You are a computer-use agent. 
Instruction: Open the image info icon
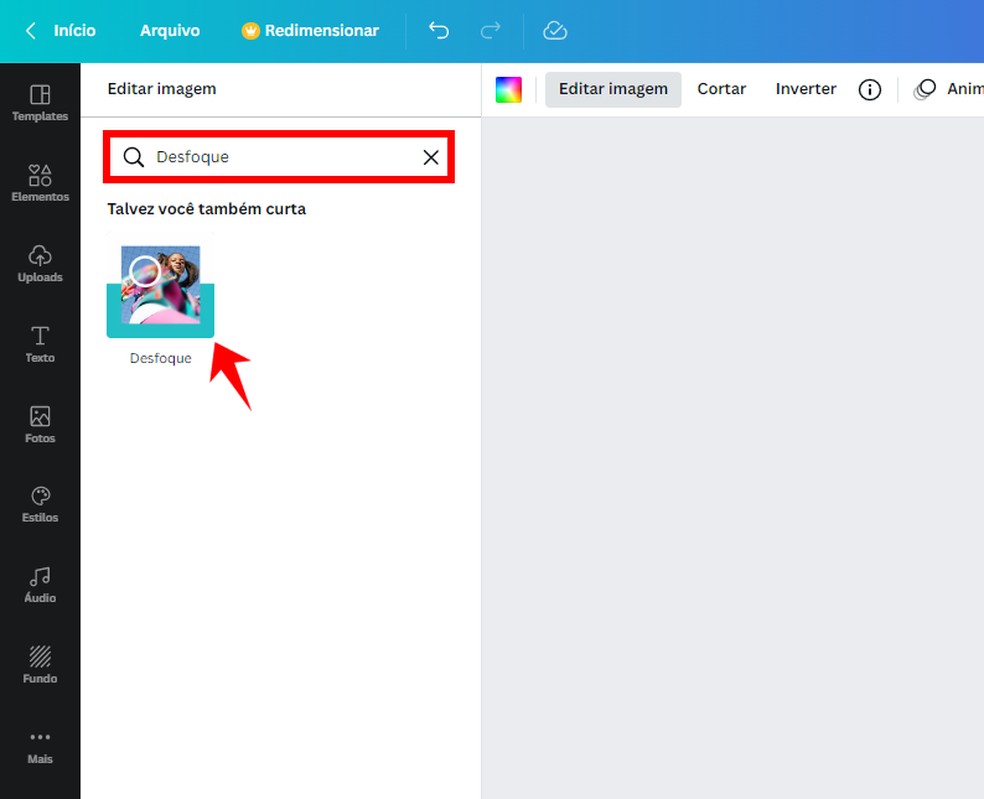(x=869, y=89)
